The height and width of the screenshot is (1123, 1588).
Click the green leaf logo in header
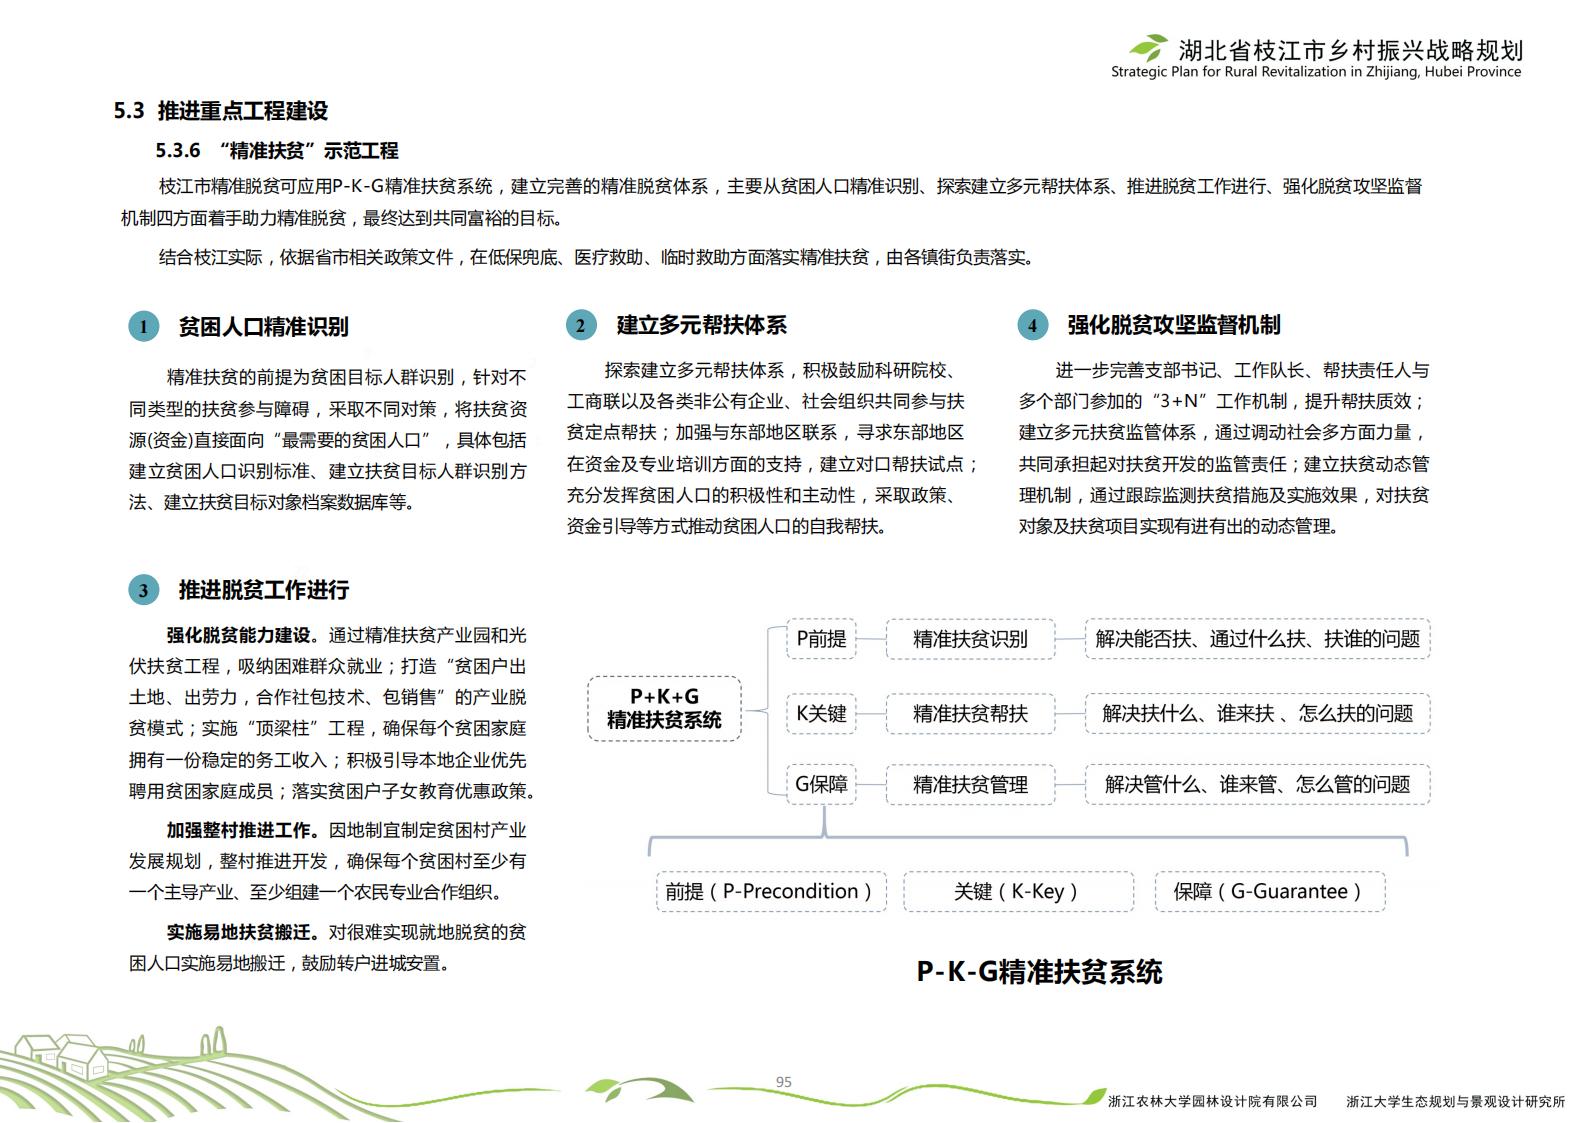coord(1148,48)
